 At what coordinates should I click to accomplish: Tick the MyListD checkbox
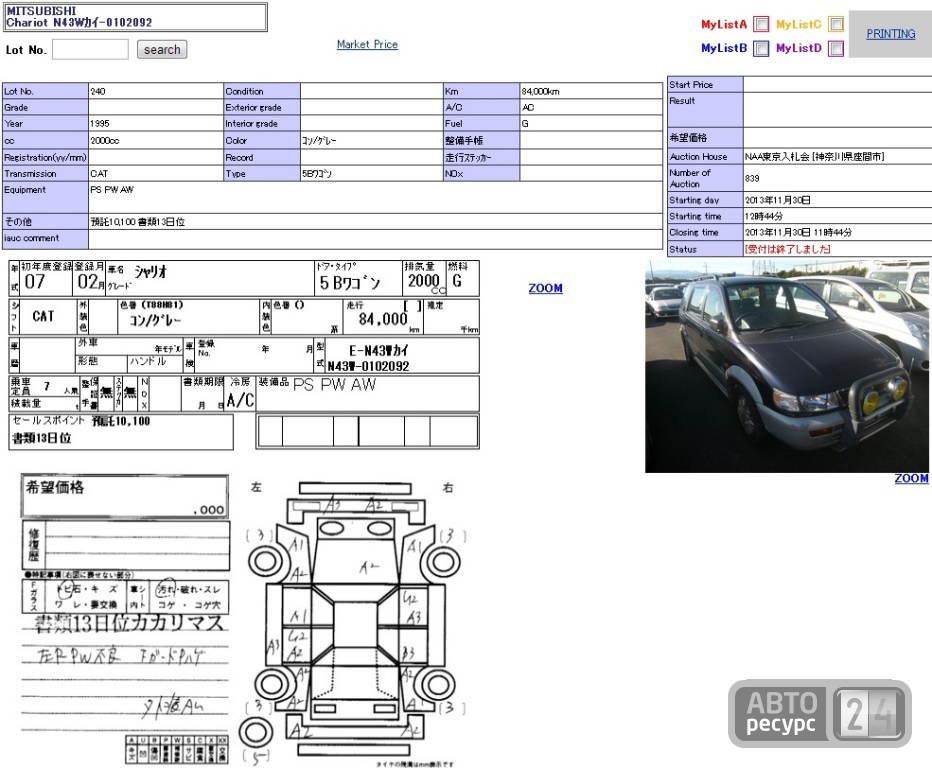point(836,48)
